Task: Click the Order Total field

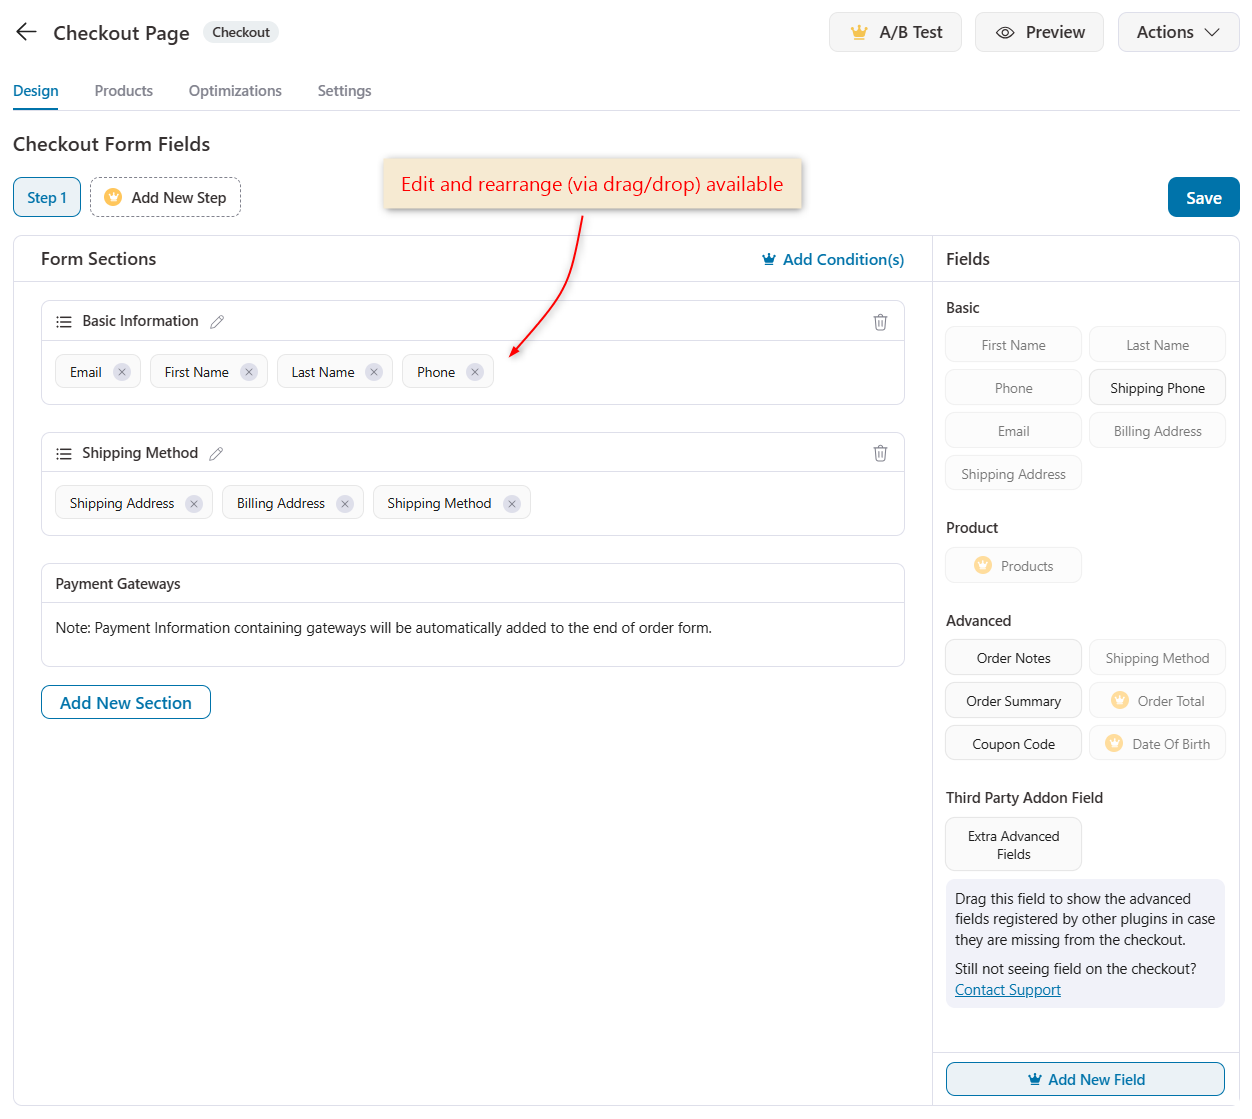Action: pyautogui.click(x=1157, y=701)
